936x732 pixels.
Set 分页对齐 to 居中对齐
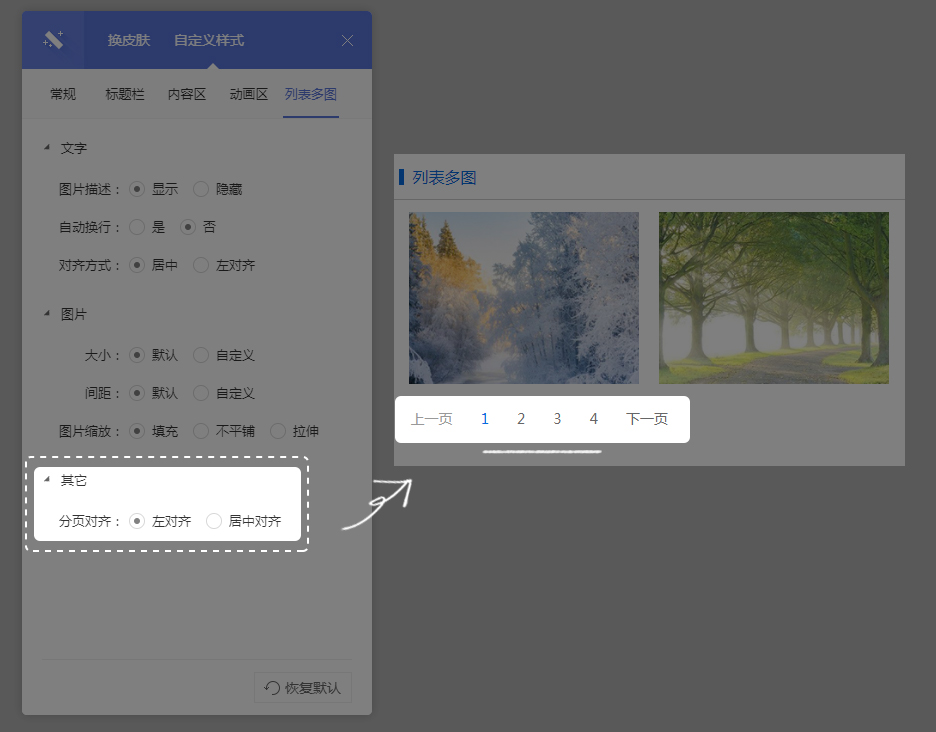214,521
